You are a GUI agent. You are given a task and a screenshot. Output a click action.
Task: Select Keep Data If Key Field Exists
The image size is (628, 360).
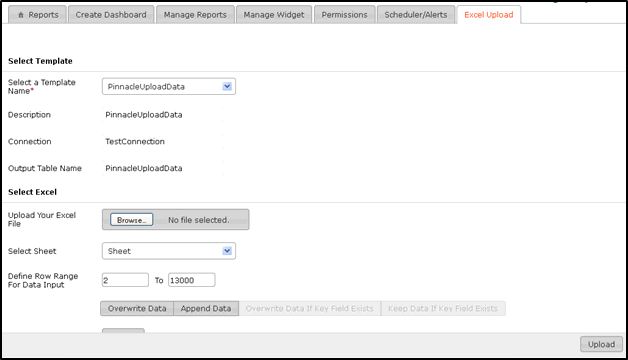[443, 308]
